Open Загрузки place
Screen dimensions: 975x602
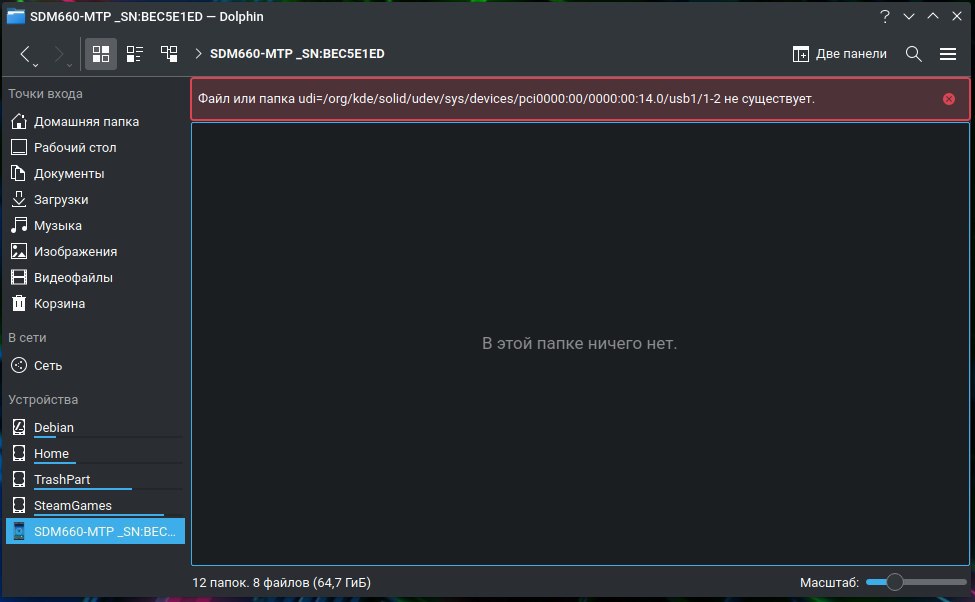coord(95,200)
